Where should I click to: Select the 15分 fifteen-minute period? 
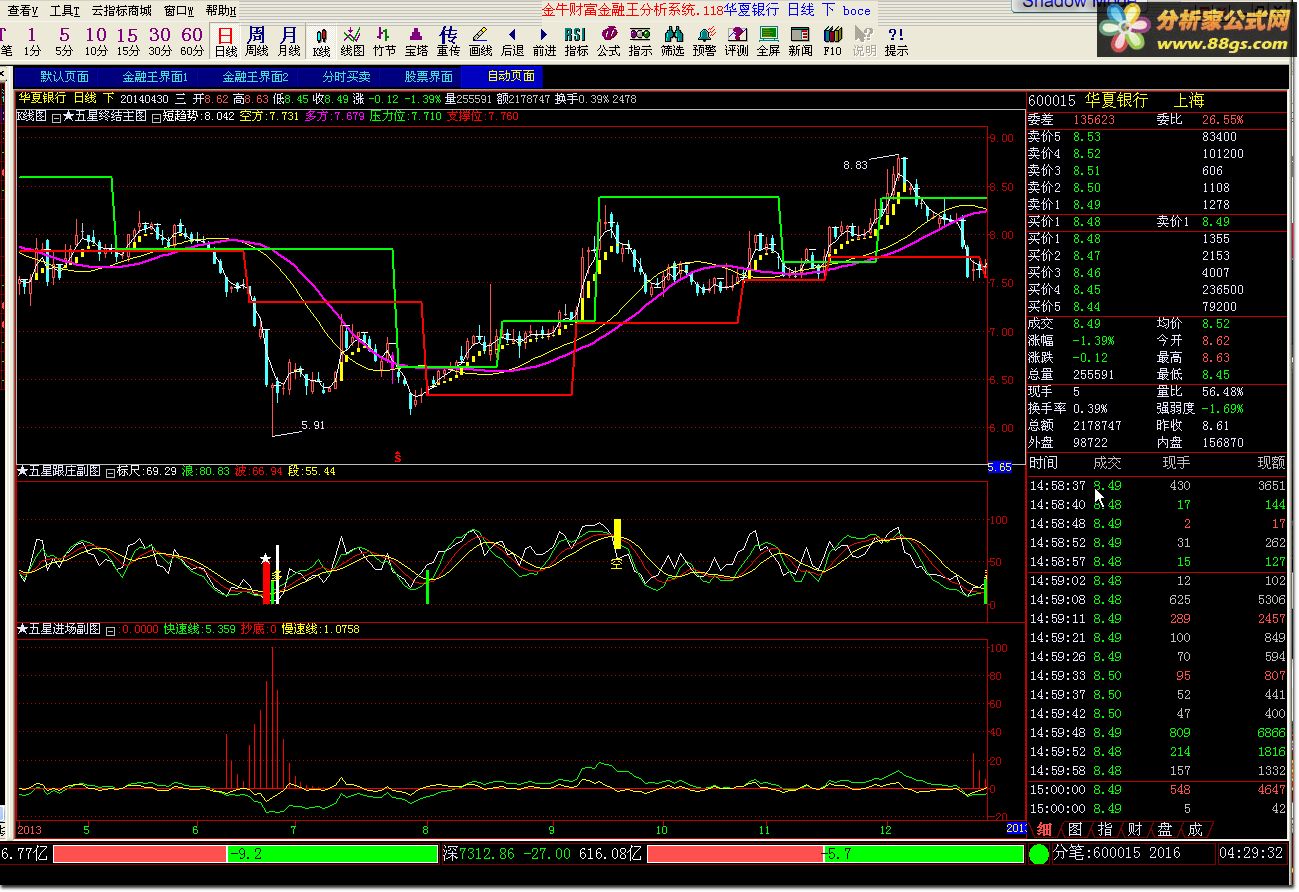(128, 41)
